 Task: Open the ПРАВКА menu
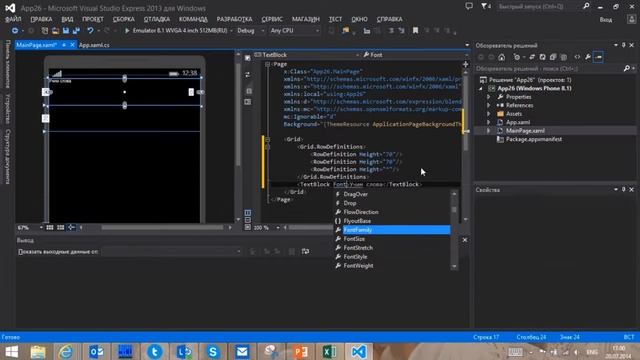point(41,19)
